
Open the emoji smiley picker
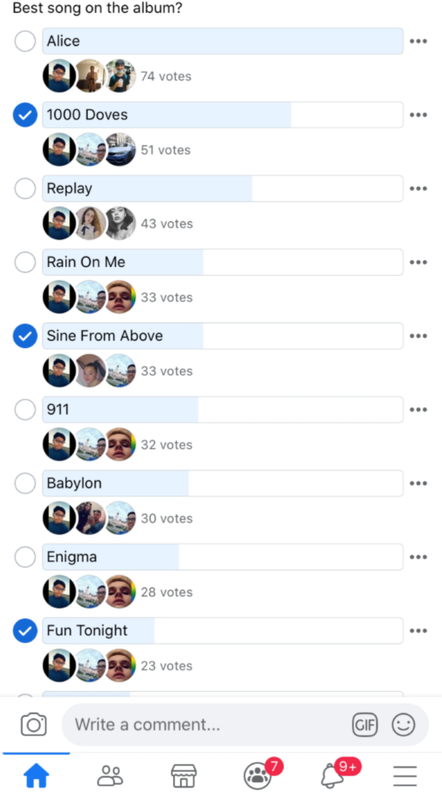pyautogui.click(x=403, y=724)
